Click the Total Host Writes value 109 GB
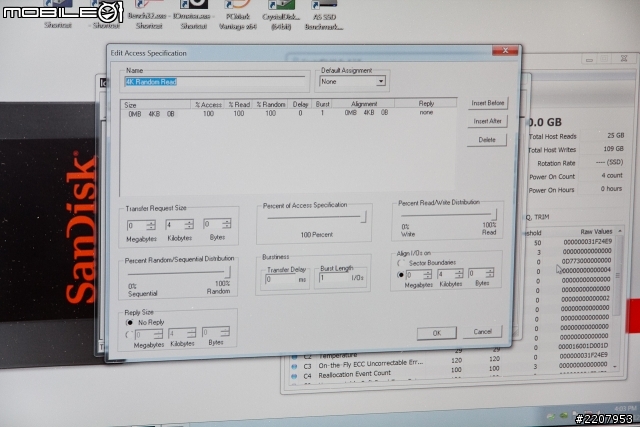 [613, 149]
